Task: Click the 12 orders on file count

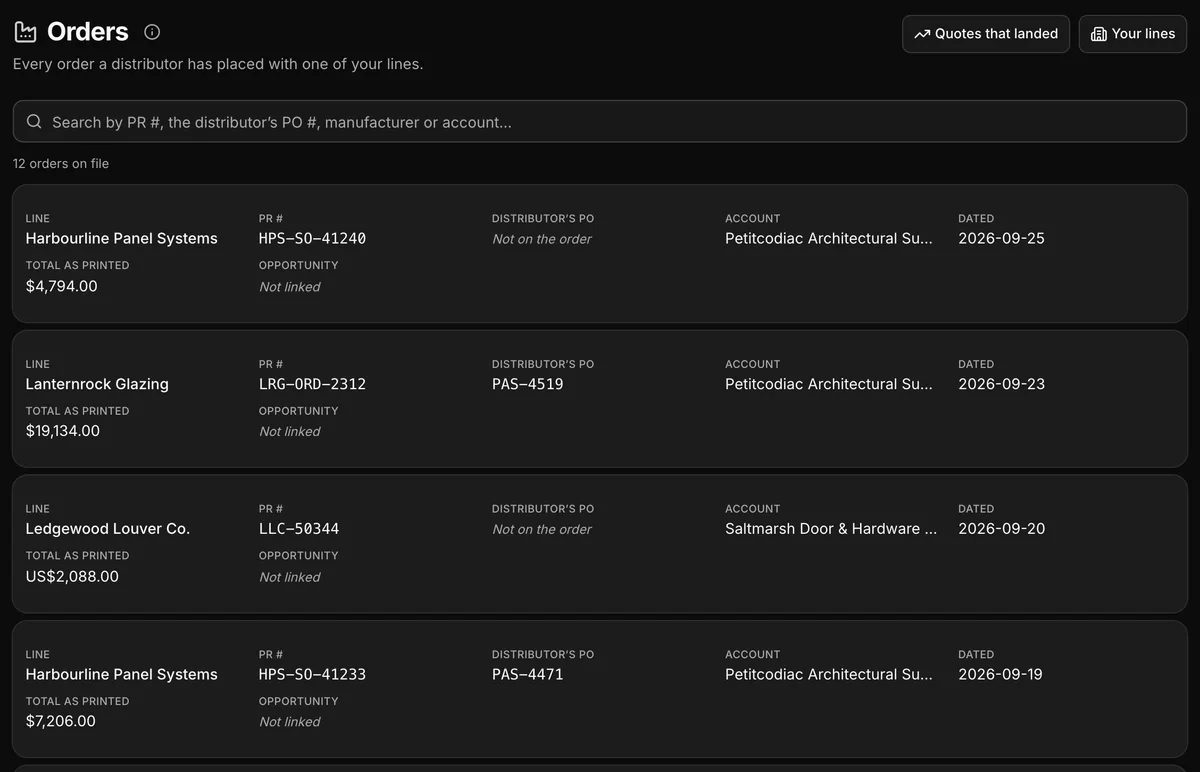Action: point(61,163)
